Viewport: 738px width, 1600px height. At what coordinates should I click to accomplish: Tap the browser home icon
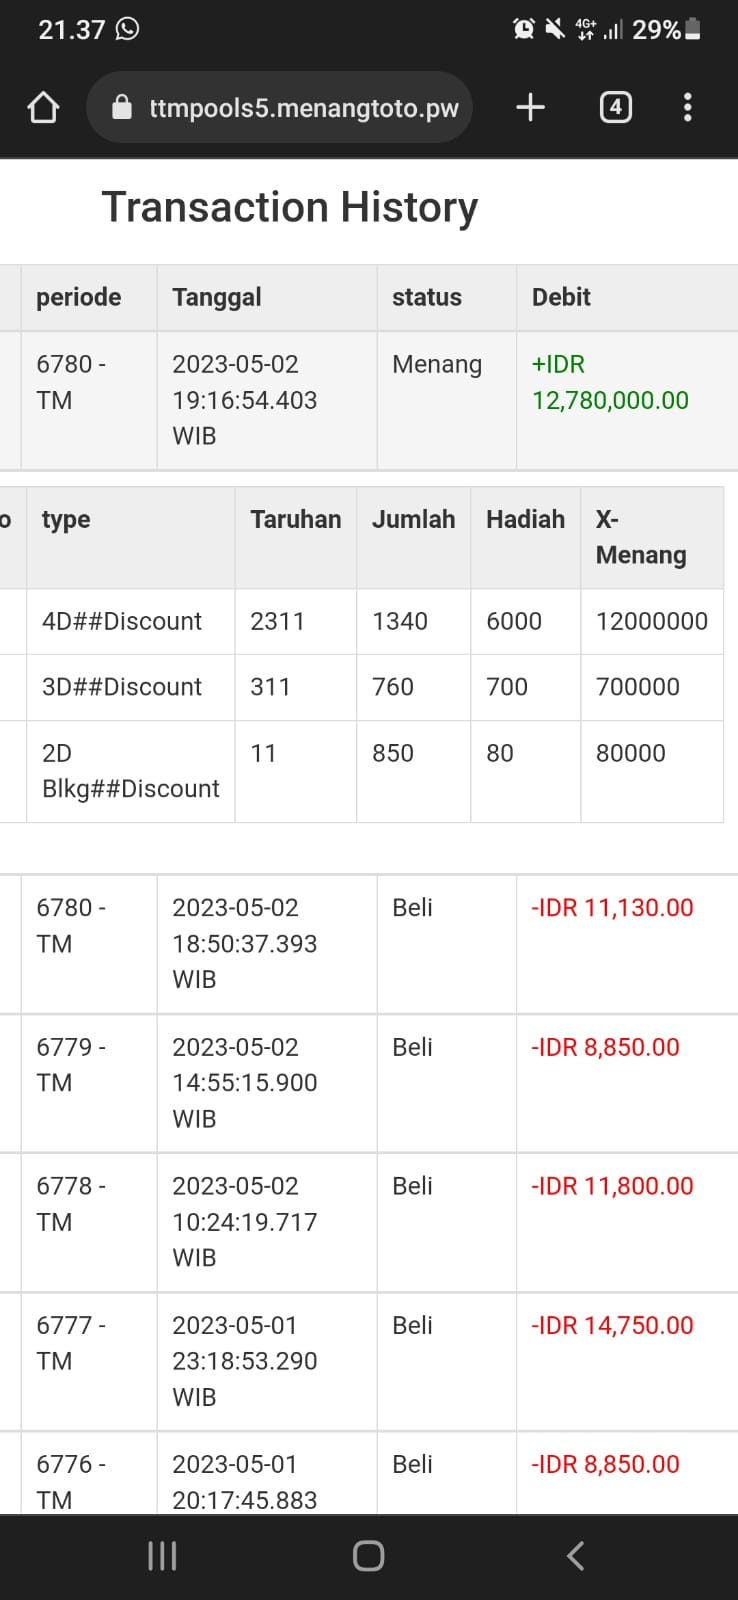pyautogui.click(x=43, y=107)
